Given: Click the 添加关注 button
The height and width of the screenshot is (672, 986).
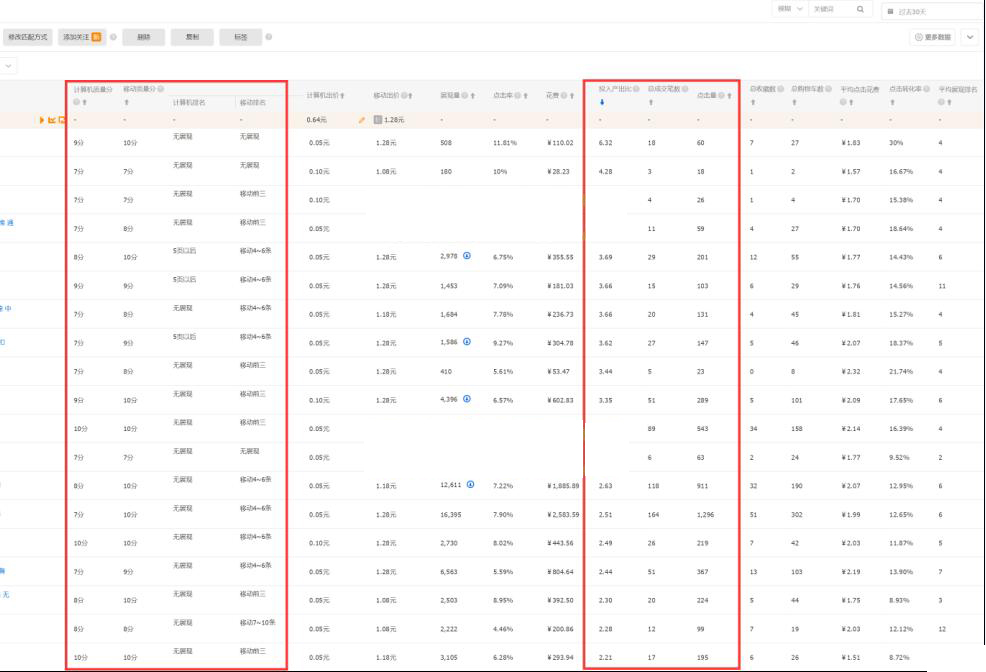Looking at the screenshot, I should 82,37.
